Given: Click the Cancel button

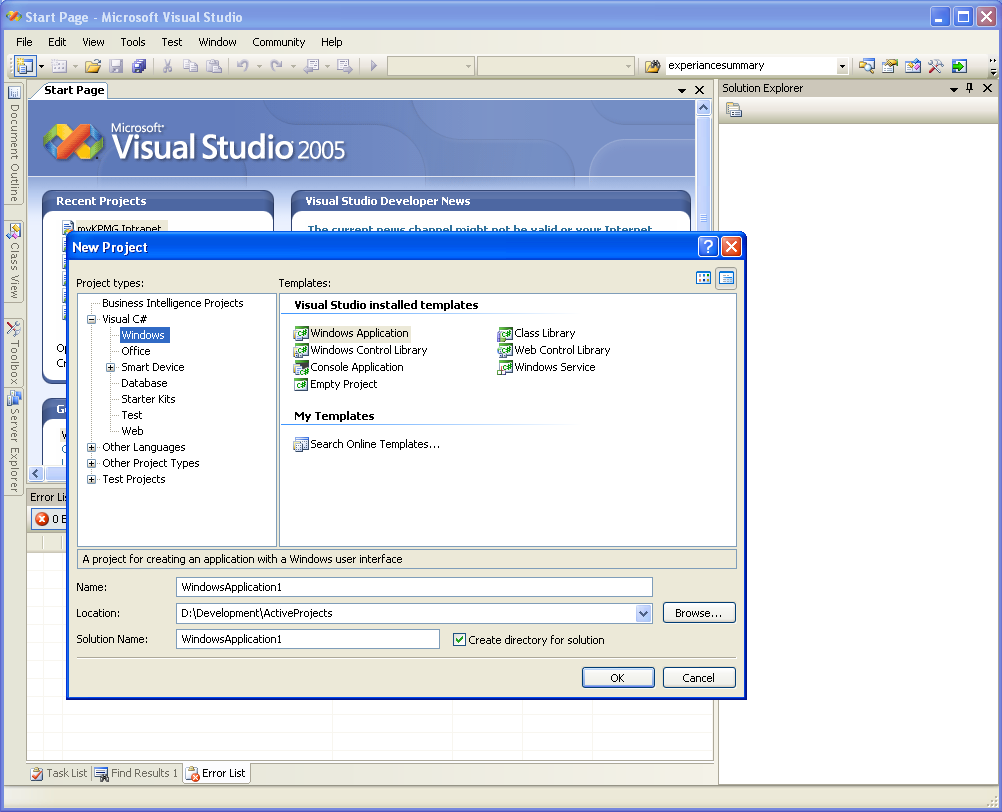Looking at the screenshot, I should coord(698,678).
